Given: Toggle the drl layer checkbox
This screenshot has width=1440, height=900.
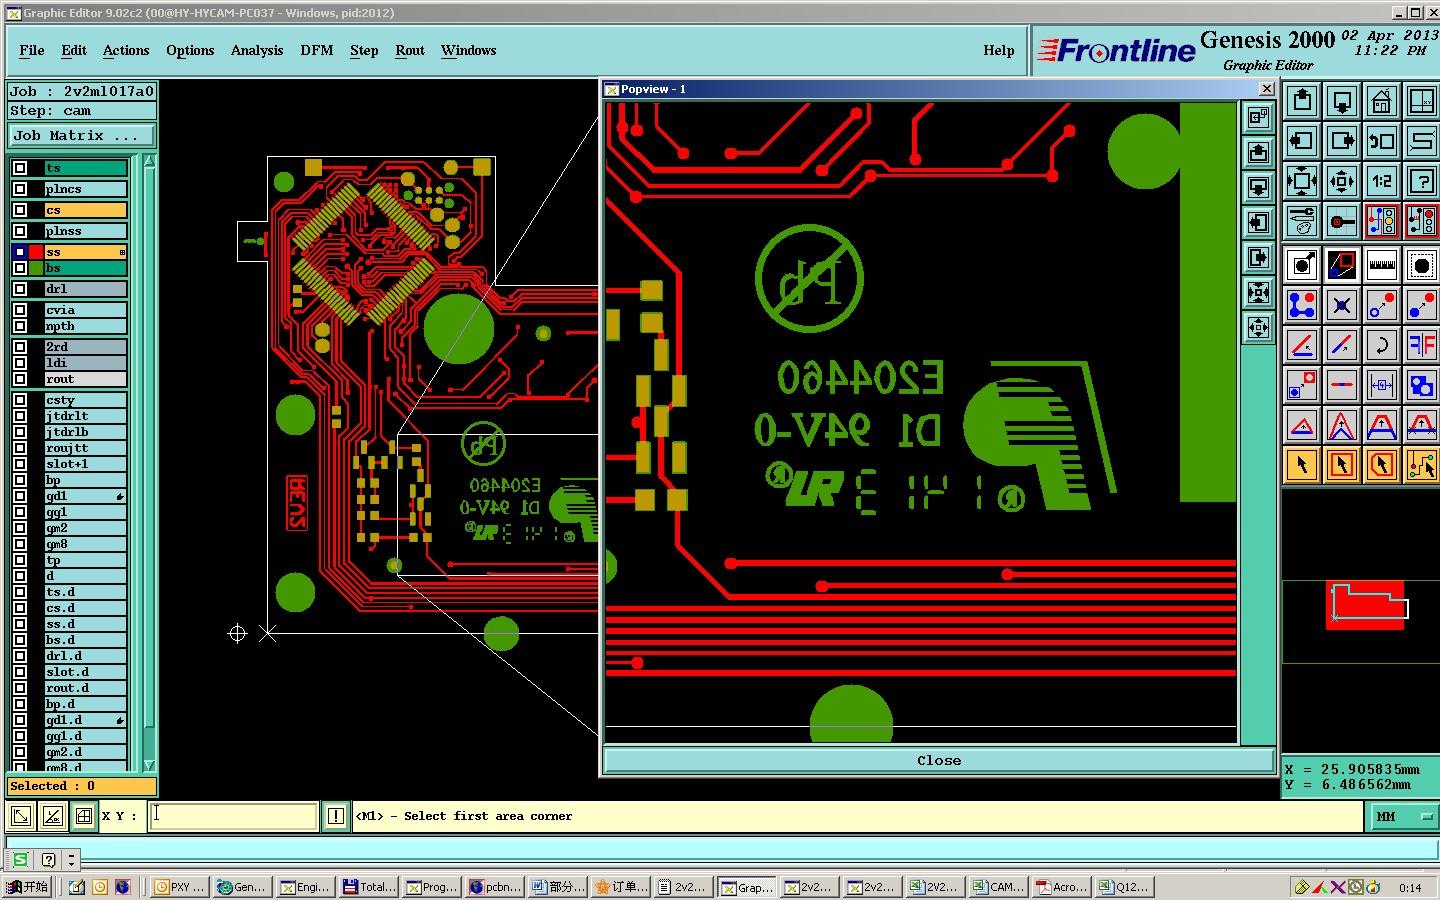Looking at the screenshot, I should pos(20,289).
